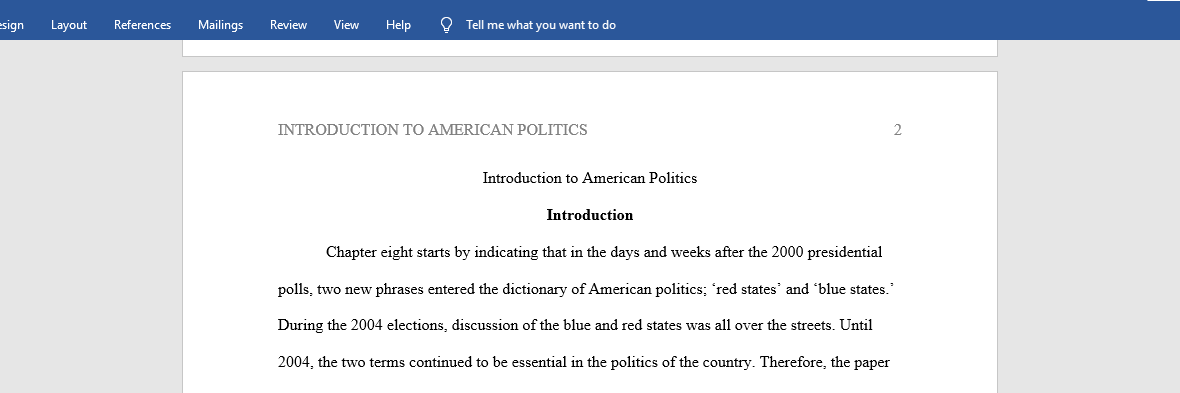Open the Mailings tab

click(220, 25)
